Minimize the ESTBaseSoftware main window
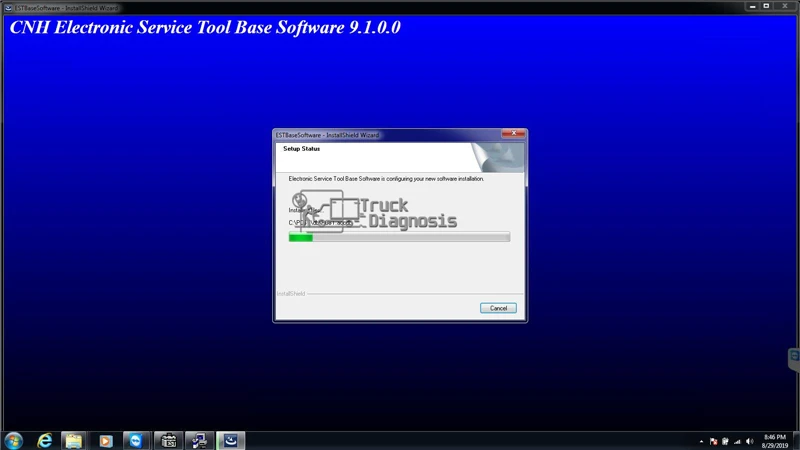Screen dimensions: 800x450 coord(752,6)
